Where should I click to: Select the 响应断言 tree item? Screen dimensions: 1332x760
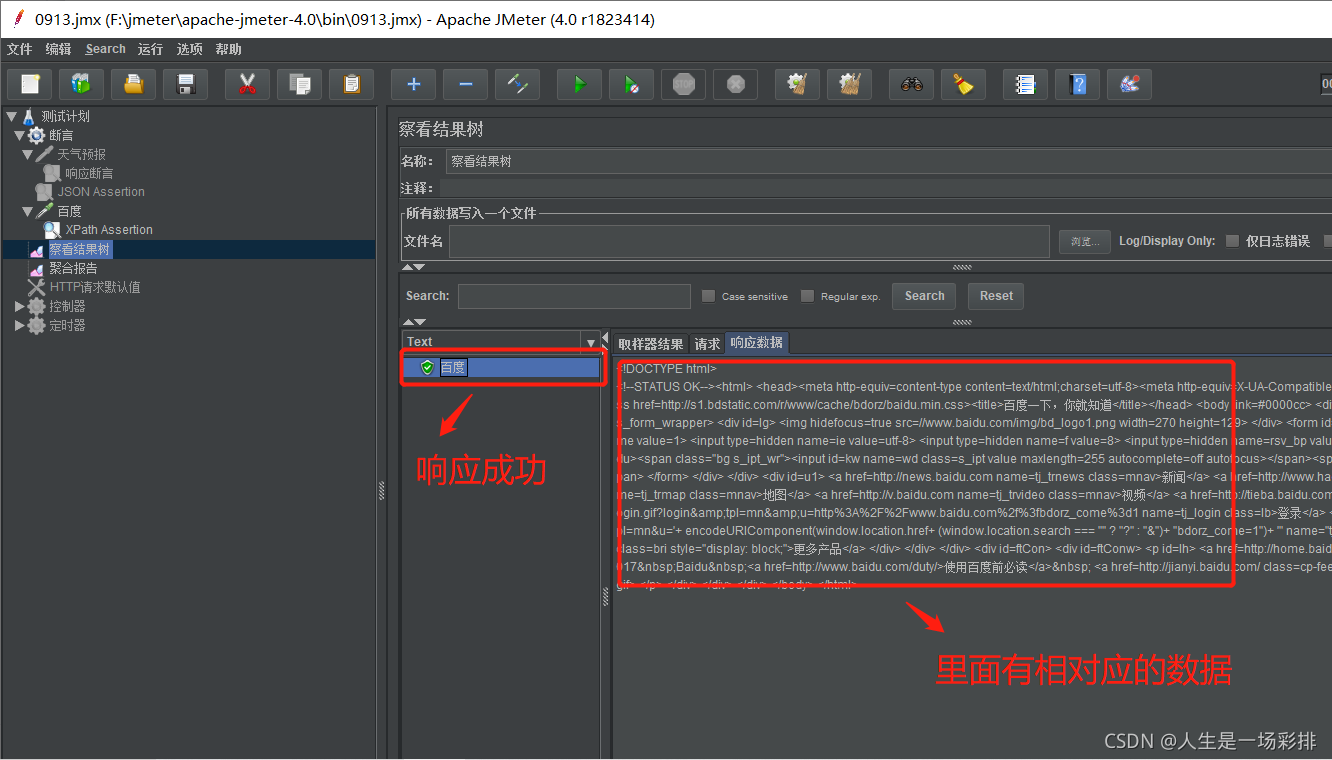point(89,173)
